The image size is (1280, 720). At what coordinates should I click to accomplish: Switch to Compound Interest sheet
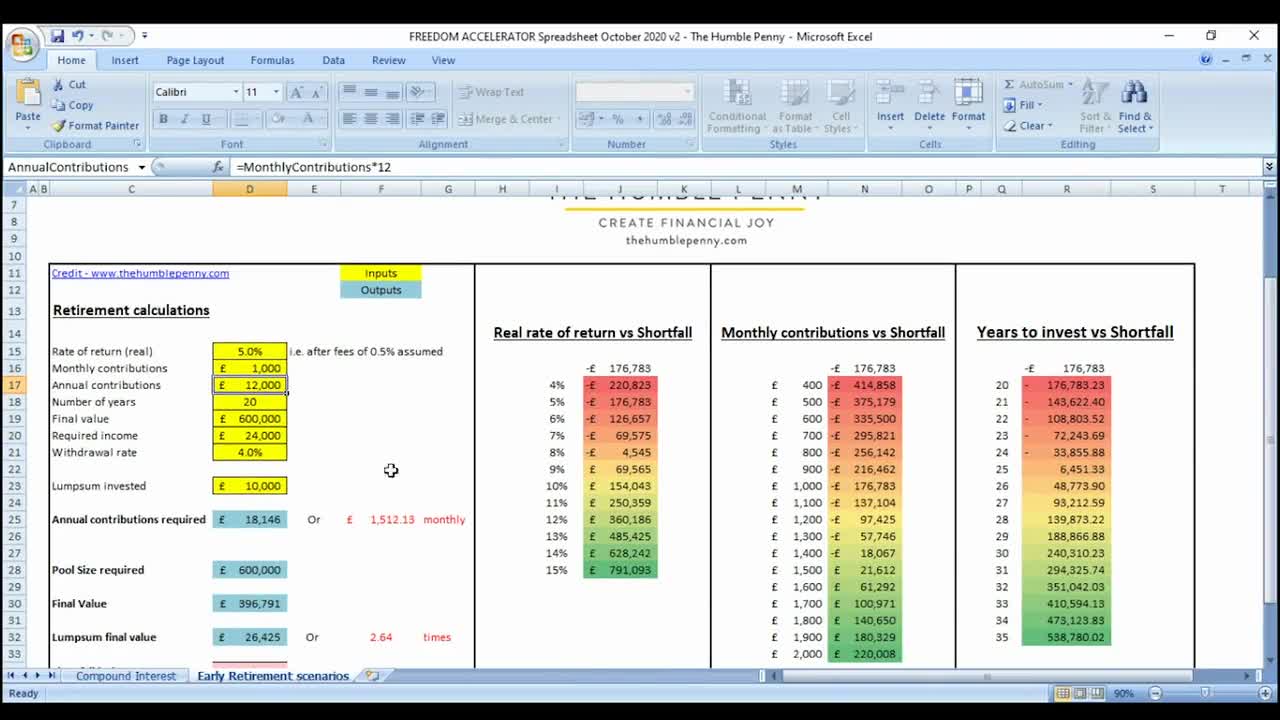125,676
